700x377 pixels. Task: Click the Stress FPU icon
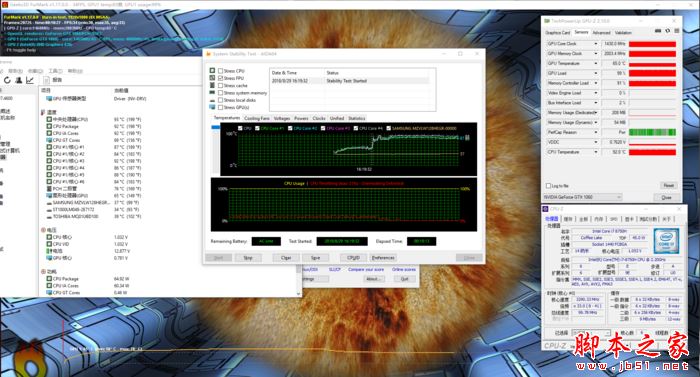[x=212, y=78]
